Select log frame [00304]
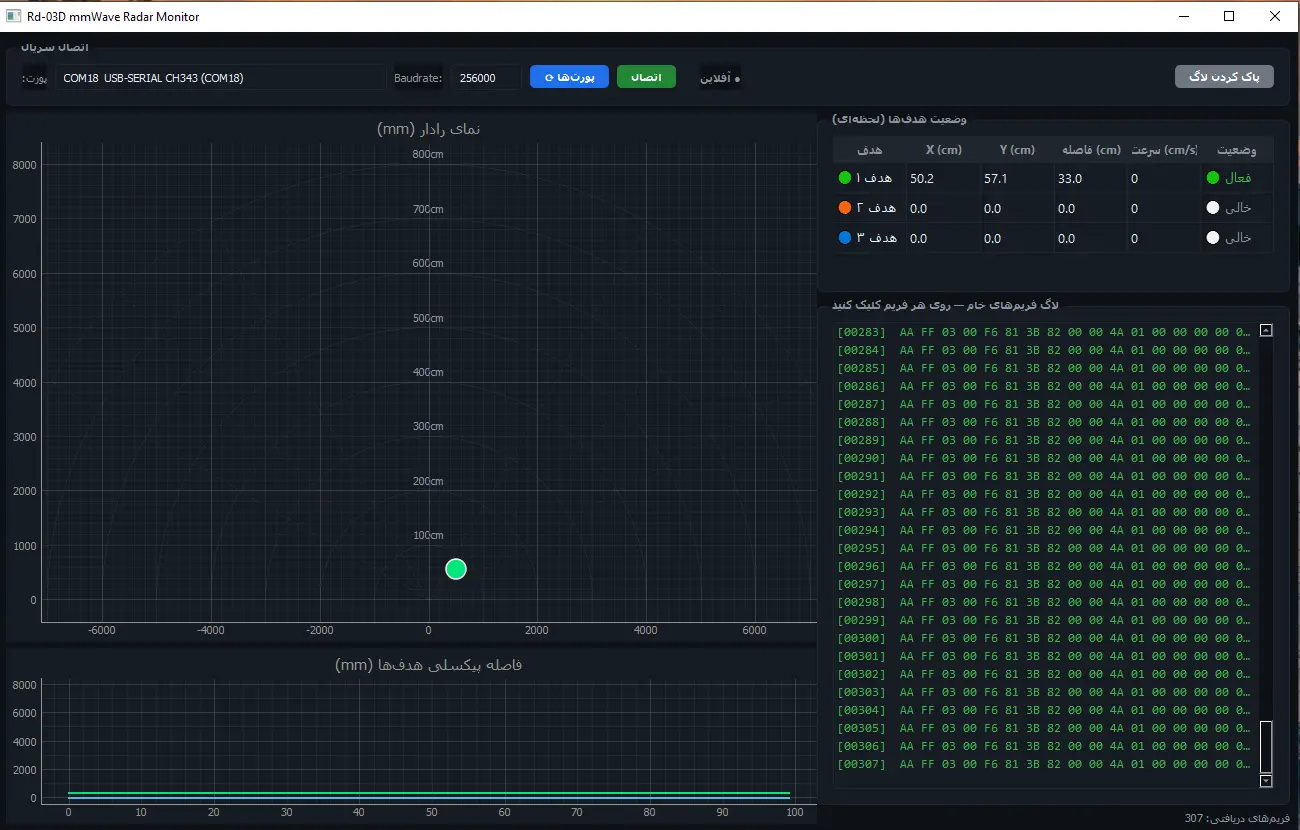This screenshot has height=830, width=1300. point(1044,710)
